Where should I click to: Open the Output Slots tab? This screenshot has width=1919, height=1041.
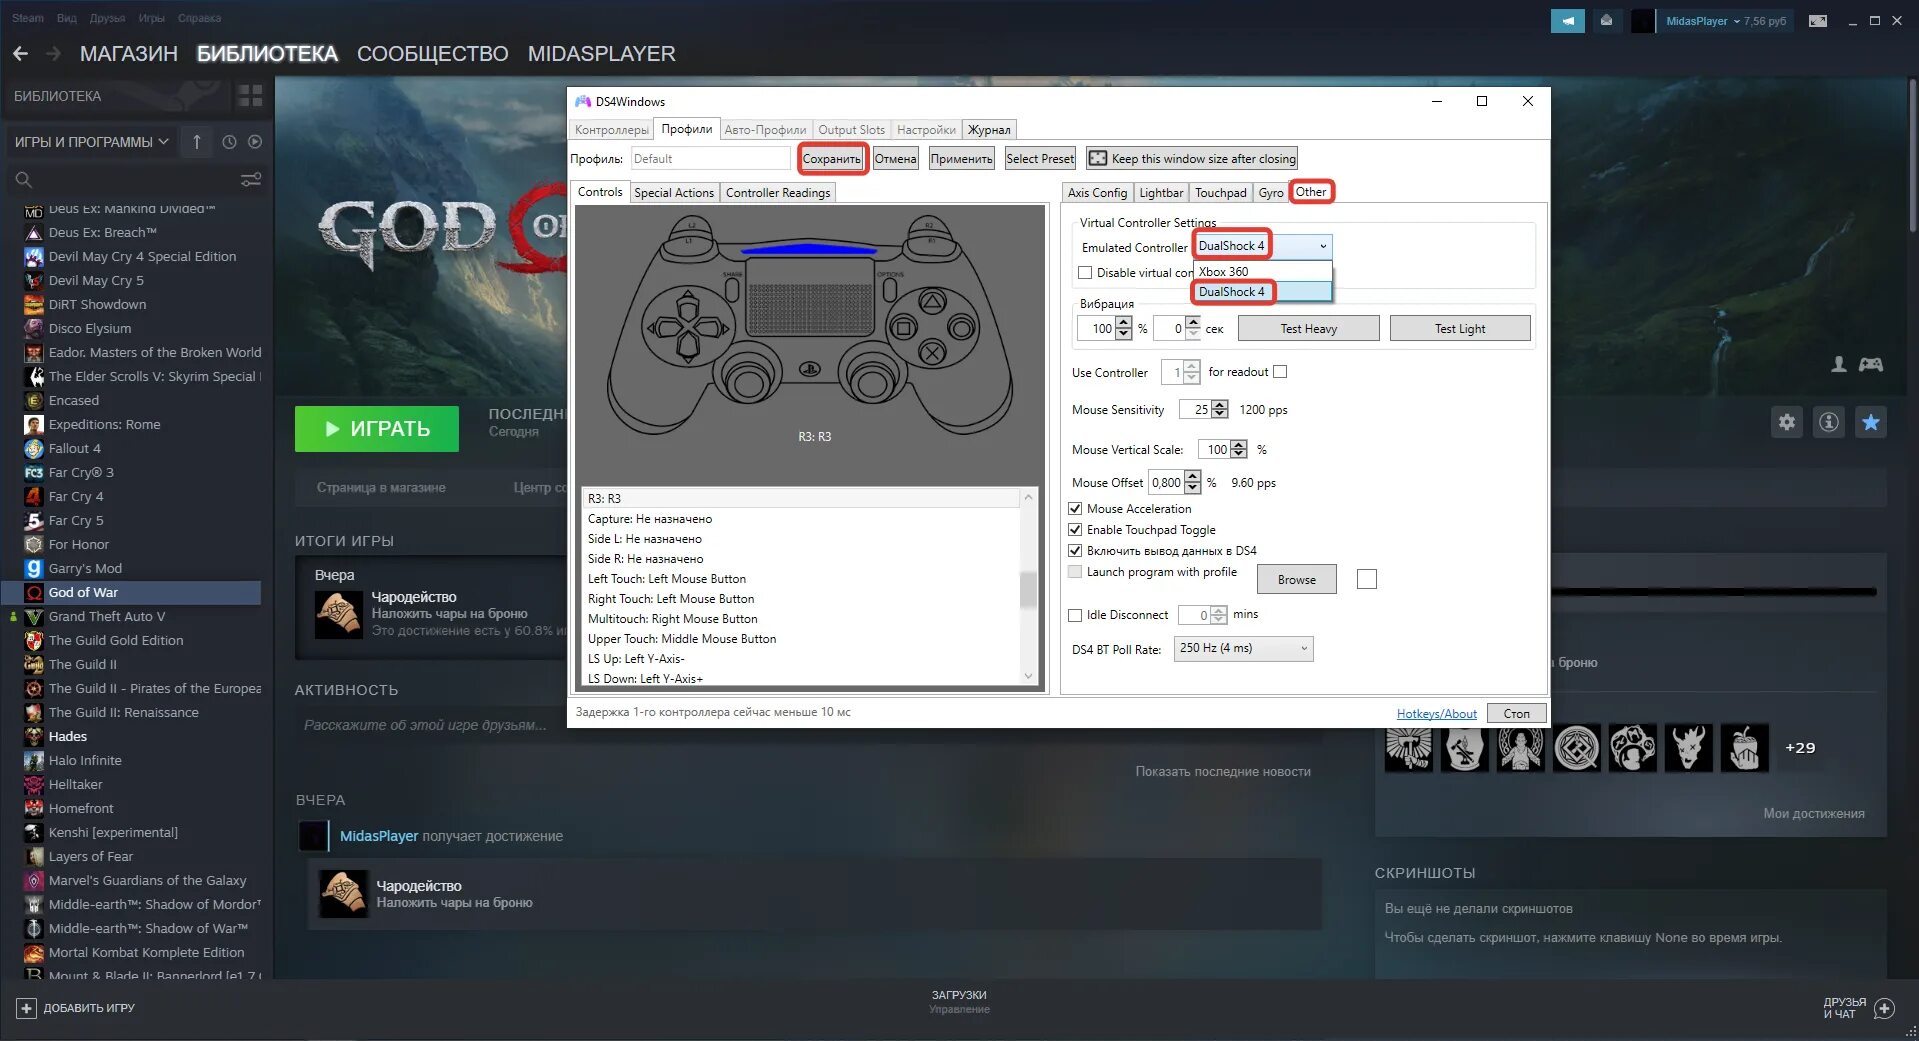coord(851,130)
